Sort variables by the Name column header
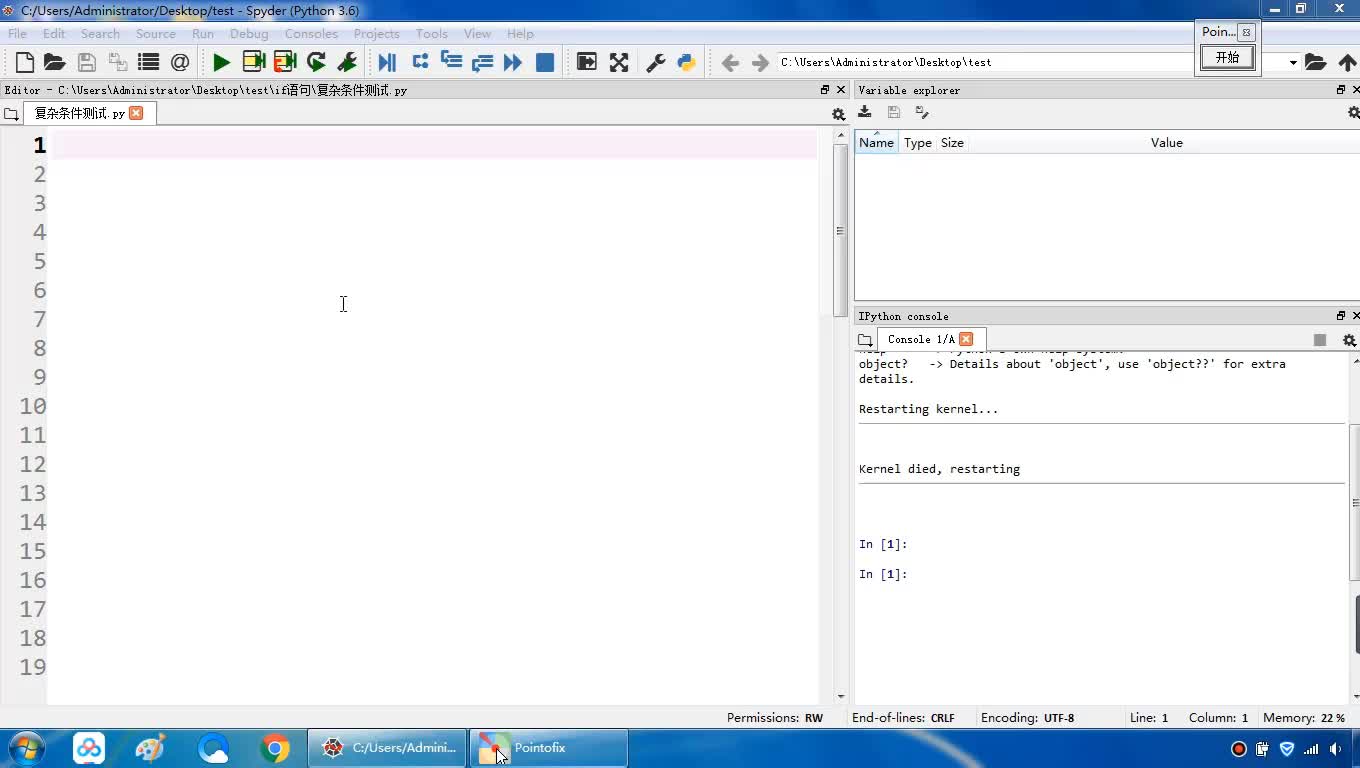Screen dimensions: 1360x768 pos(876,143)
